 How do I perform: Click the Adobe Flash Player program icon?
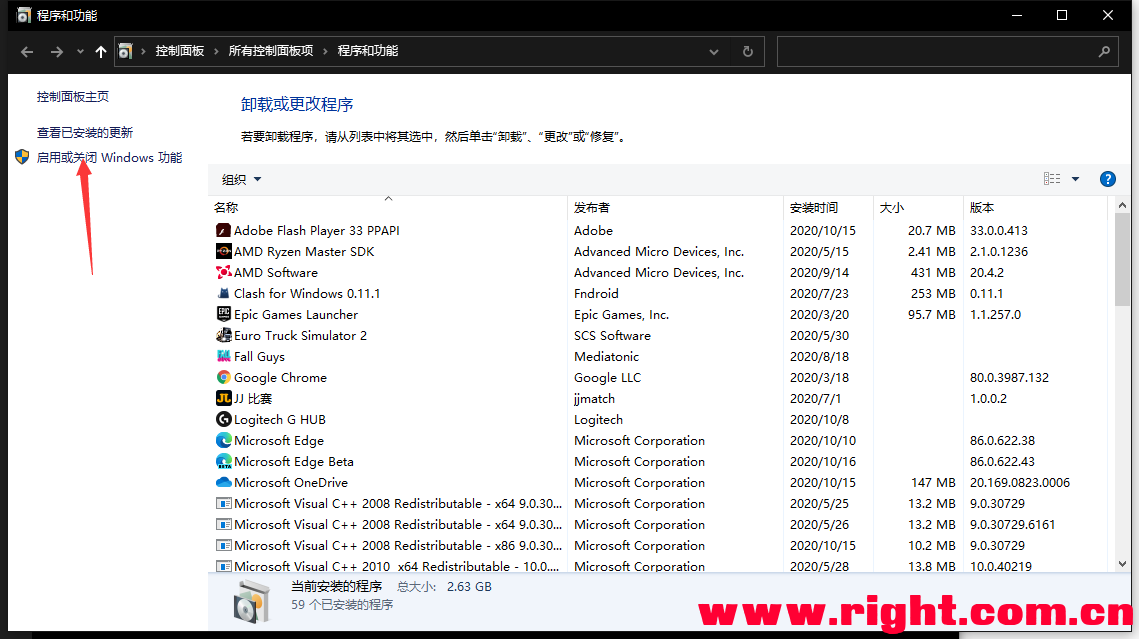(x=224, y=230)
